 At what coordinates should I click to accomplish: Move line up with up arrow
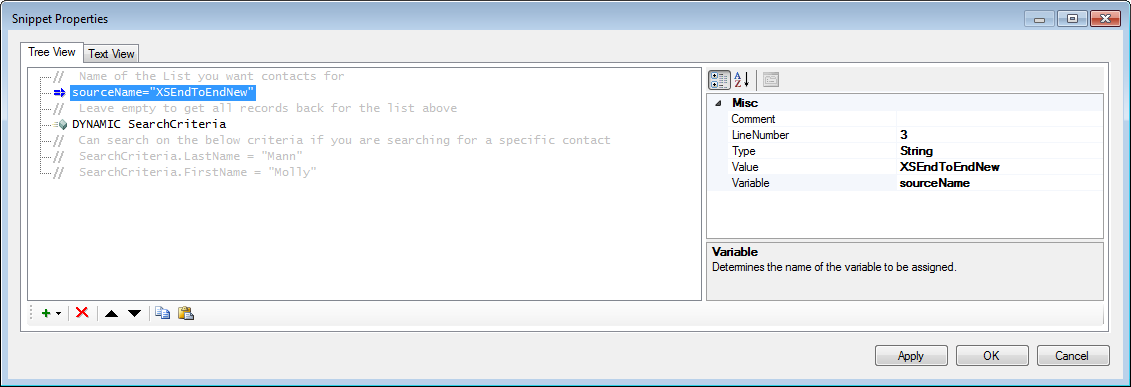pyautogui.click(x=110, y=313)
